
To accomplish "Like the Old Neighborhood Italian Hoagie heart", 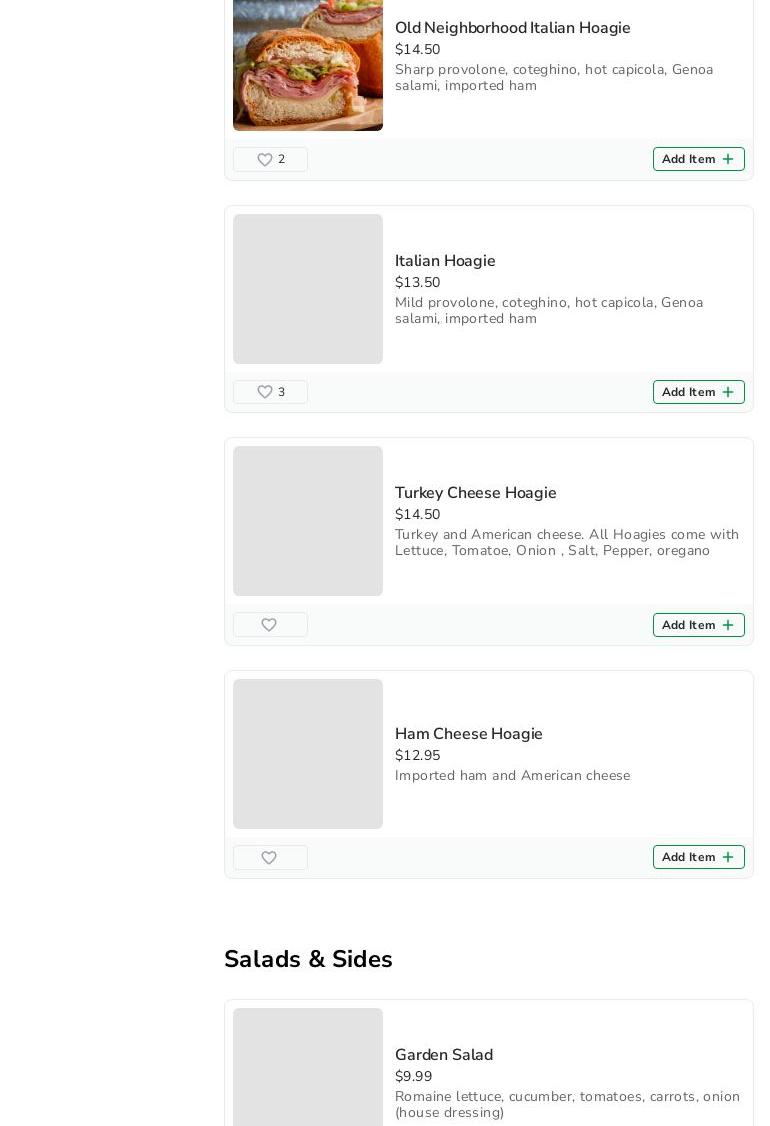I will pyautogui.click(x=270, y=159).
